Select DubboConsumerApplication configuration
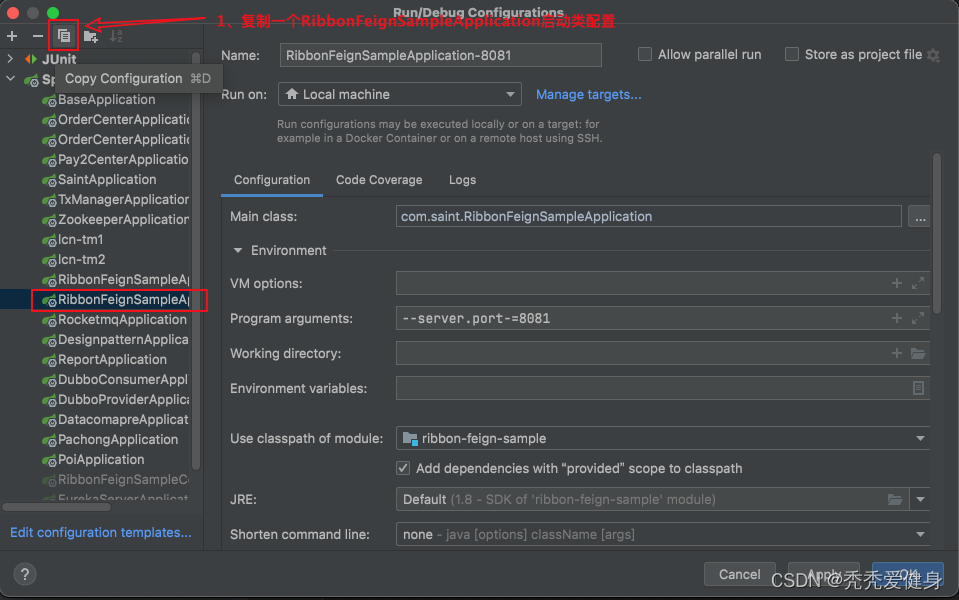This screenshot has height=600, width=959. [115, 380]
